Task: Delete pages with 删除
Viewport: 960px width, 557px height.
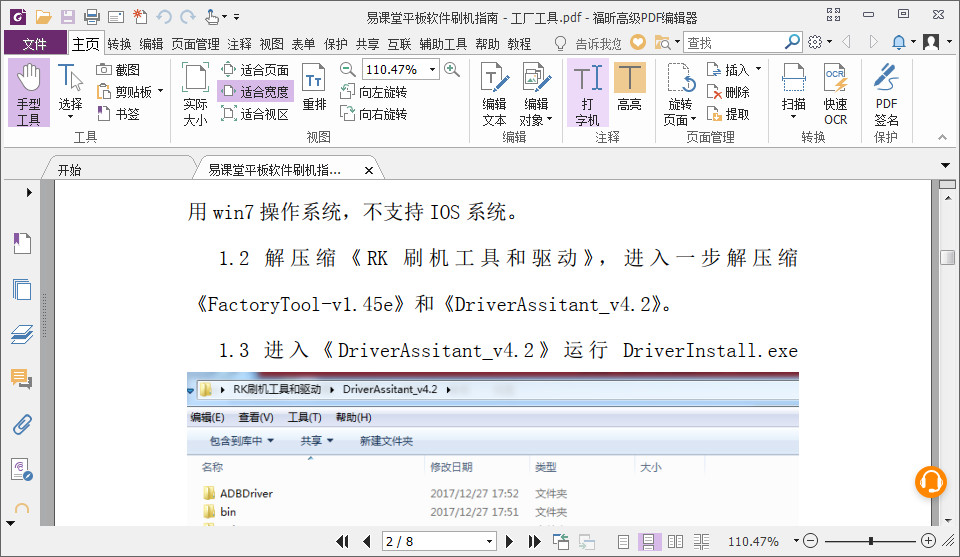Action: coord(729,92)
